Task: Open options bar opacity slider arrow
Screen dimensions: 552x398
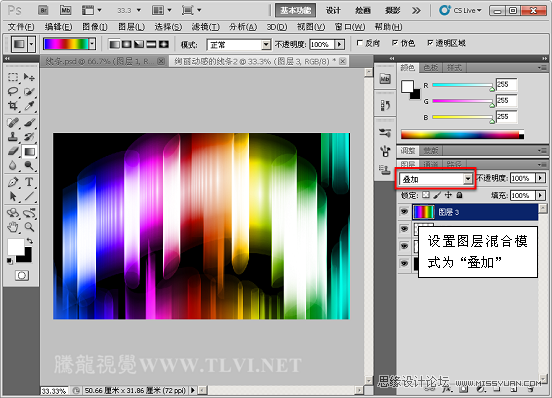Action: point(339,44)
